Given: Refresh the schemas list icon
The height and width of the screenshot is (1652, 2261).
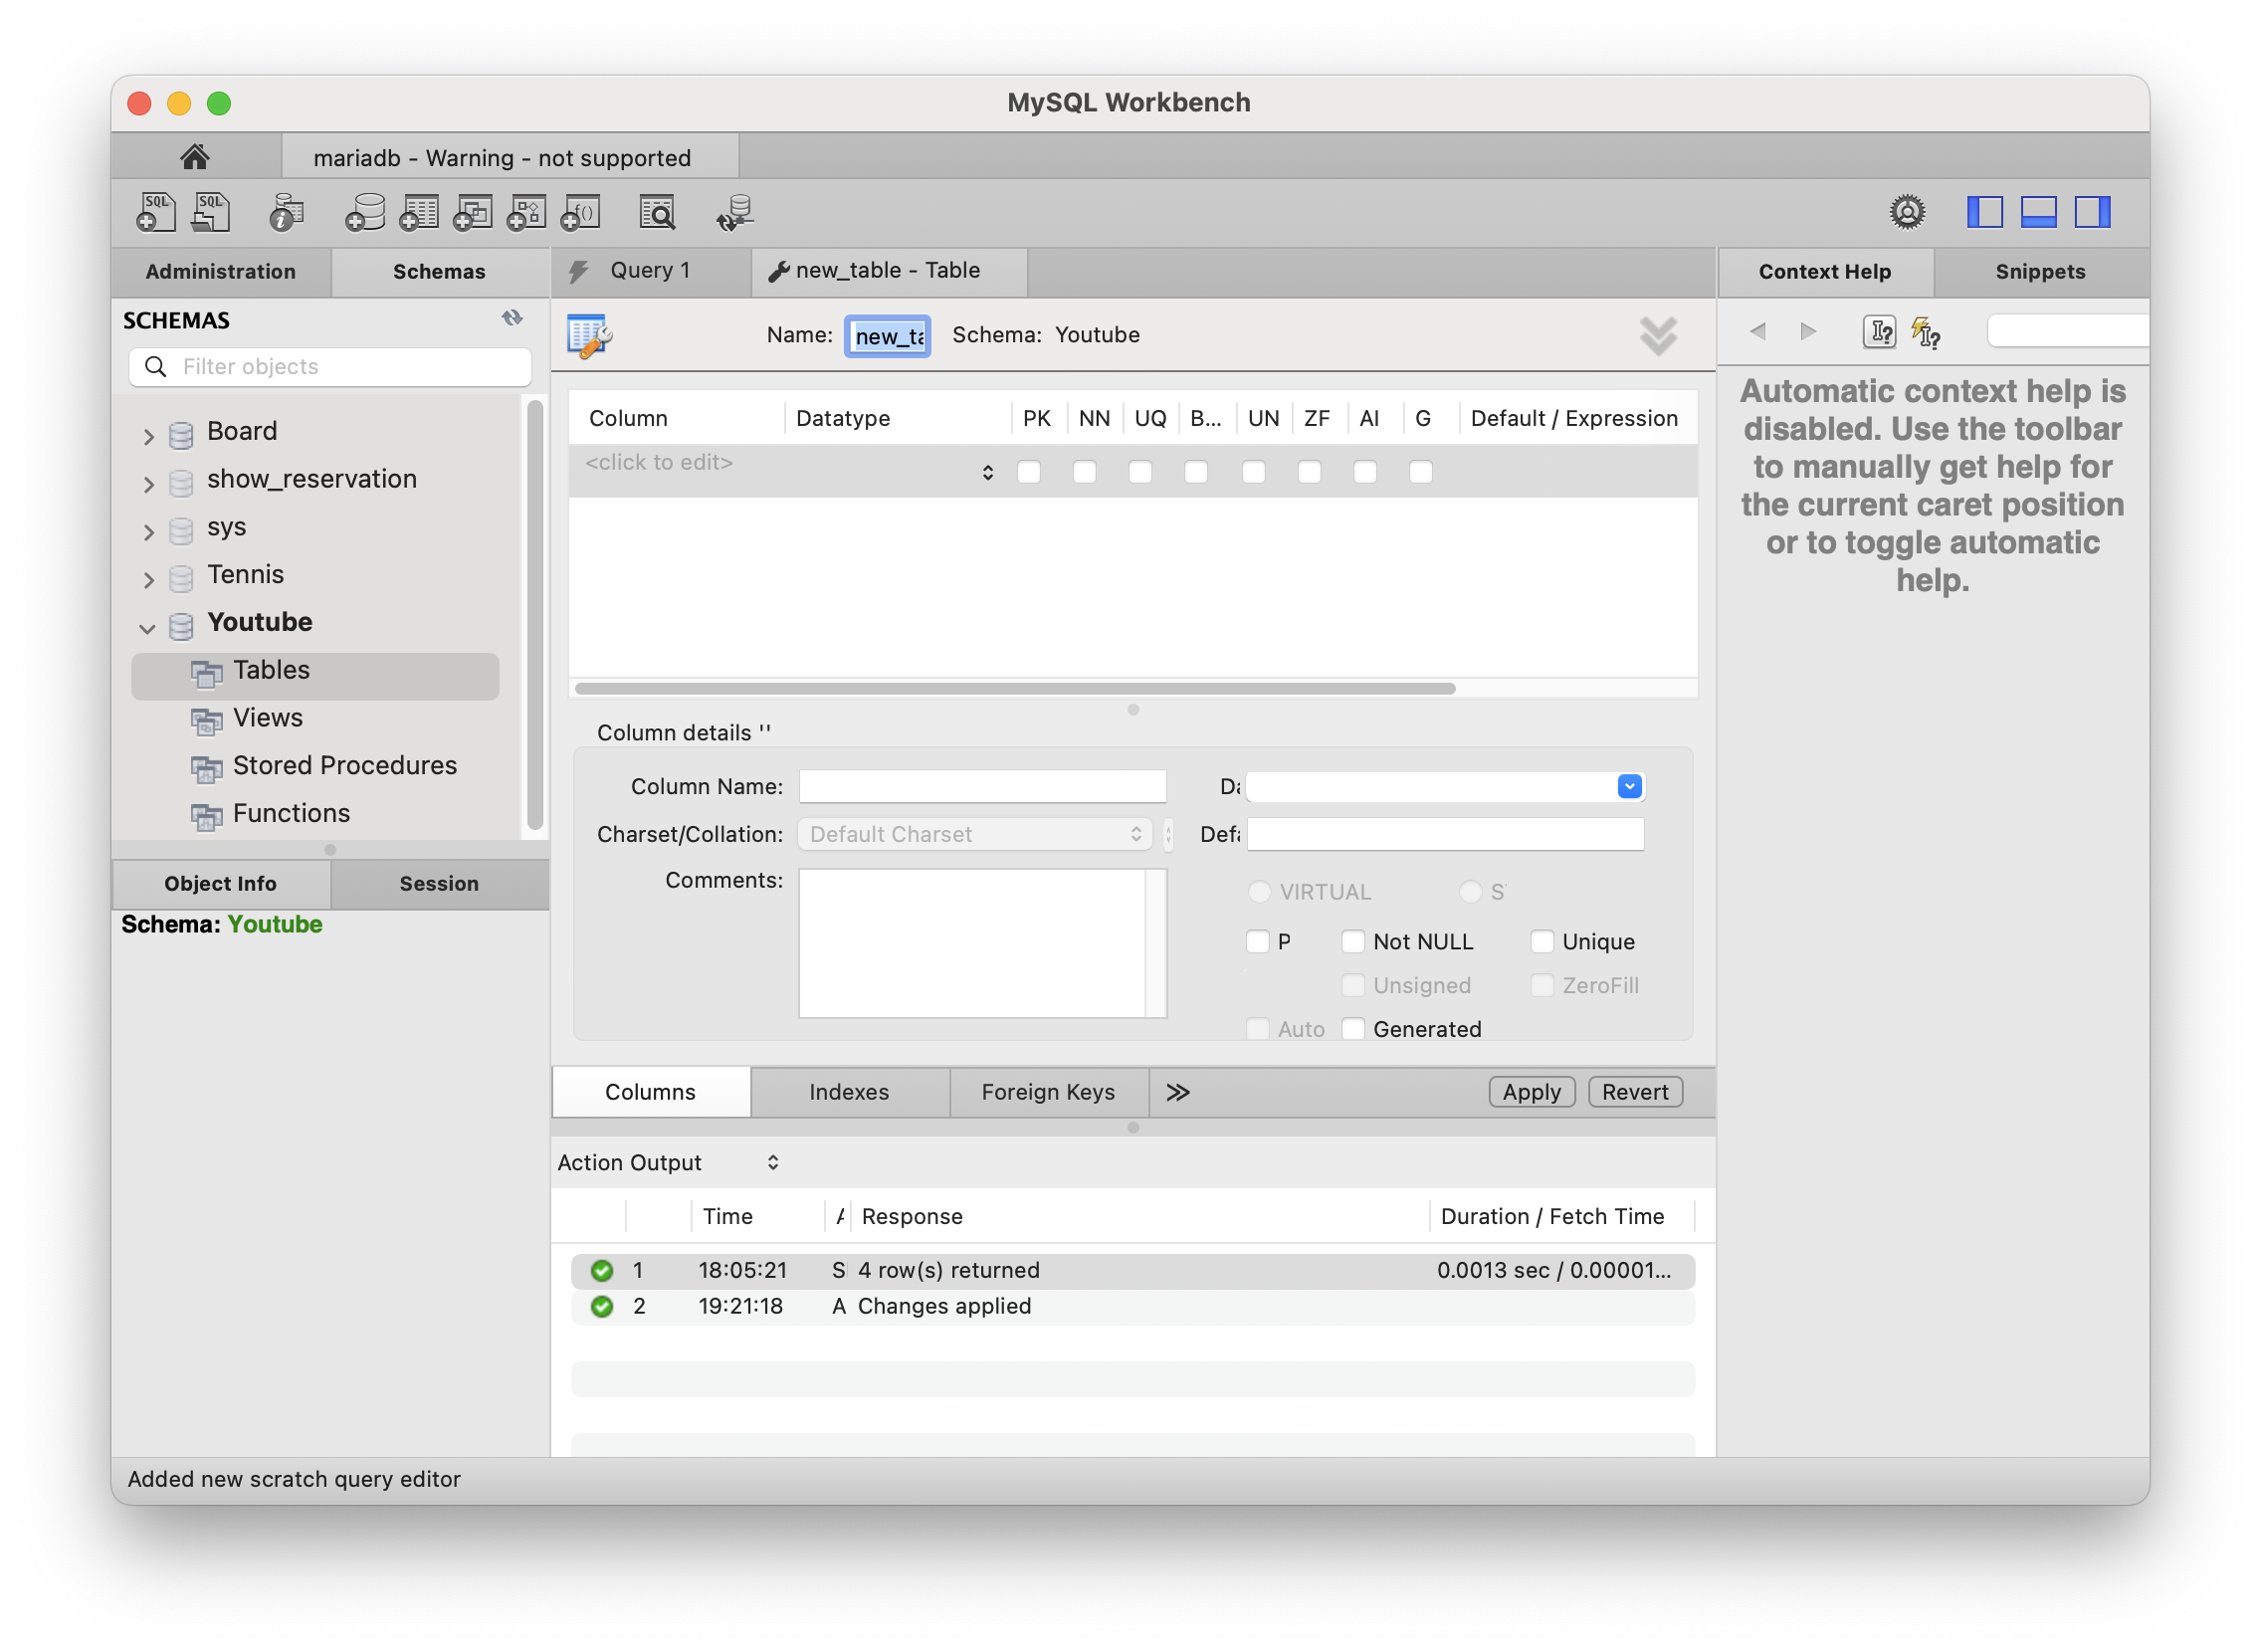Looking at the screenshot, I should pos(513,319).
